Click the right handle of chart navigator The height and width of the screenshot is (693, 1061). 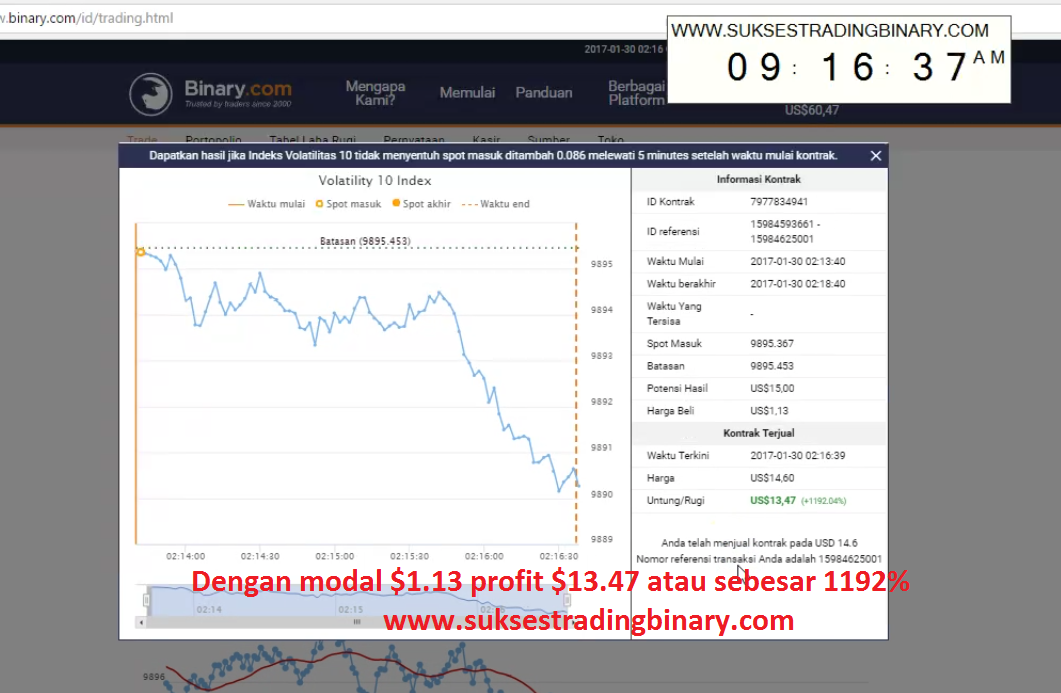click(567, 600)
